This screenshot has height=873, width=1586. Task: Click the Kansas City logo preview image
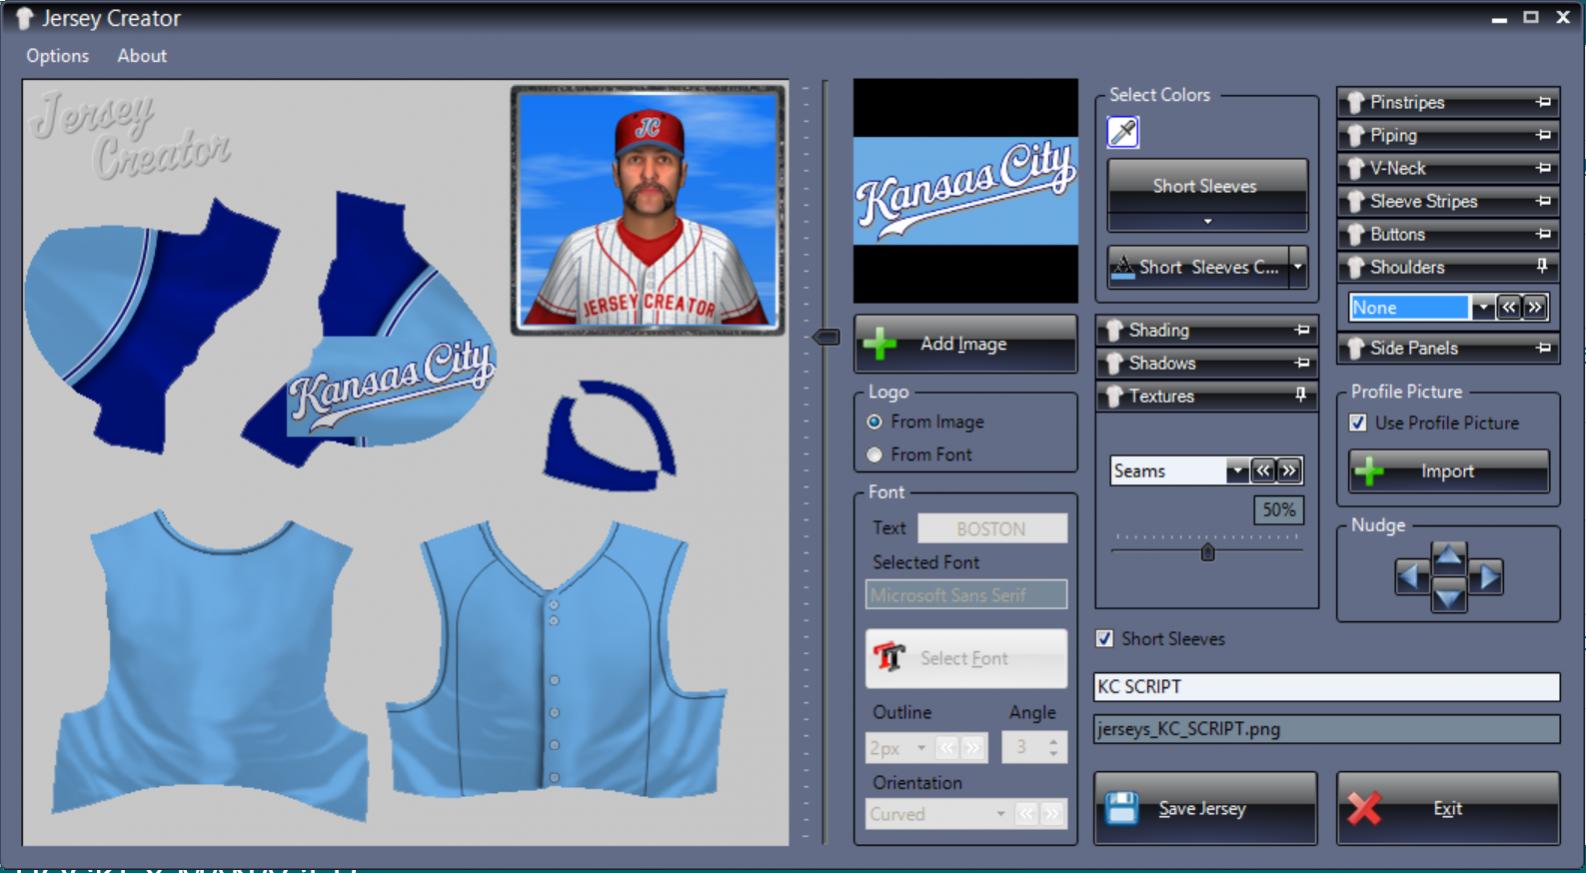966,191
